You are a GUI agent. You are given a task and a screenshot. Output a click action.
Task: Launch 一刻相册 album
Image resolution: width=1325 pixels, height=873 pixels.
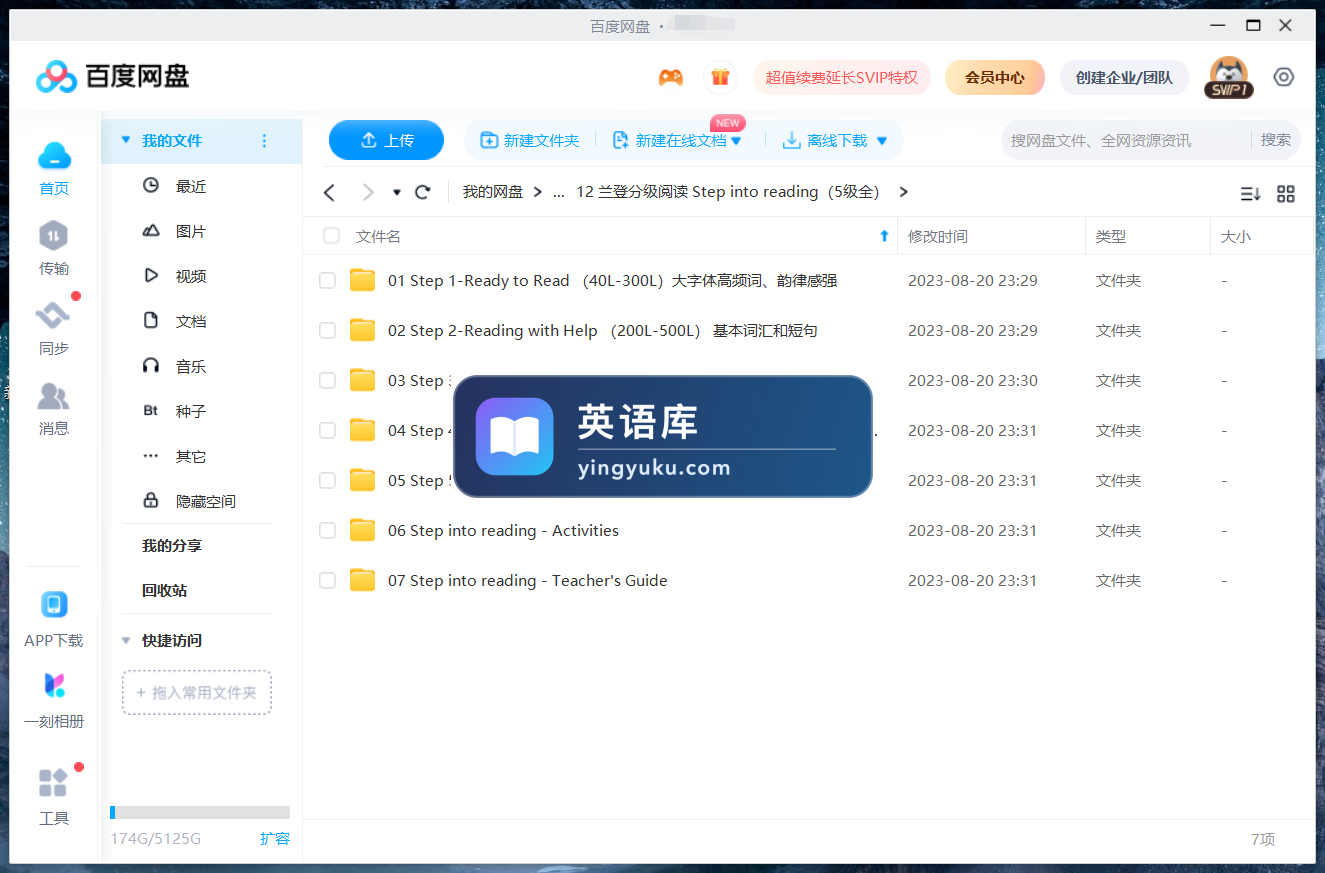(x=54, y=686)
